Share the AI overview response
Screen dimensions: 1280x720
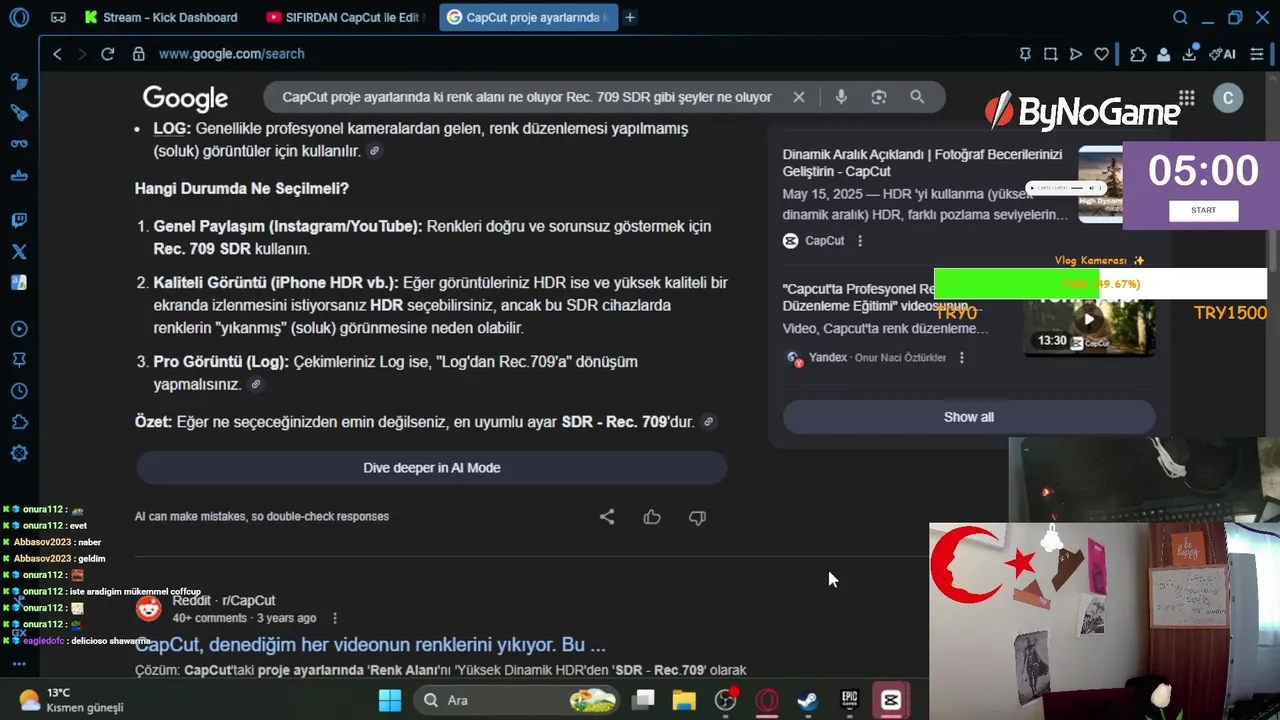(x=607, y=517)
